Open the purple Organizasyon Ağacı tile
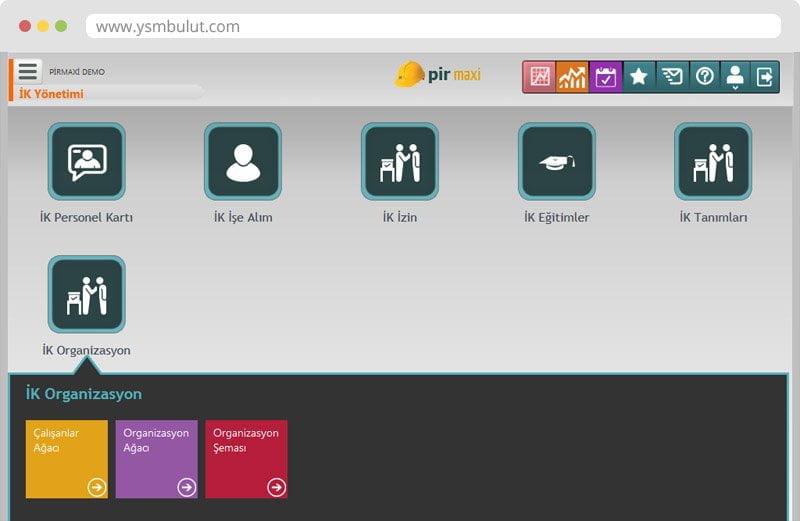800x521 pixels. 156,459
